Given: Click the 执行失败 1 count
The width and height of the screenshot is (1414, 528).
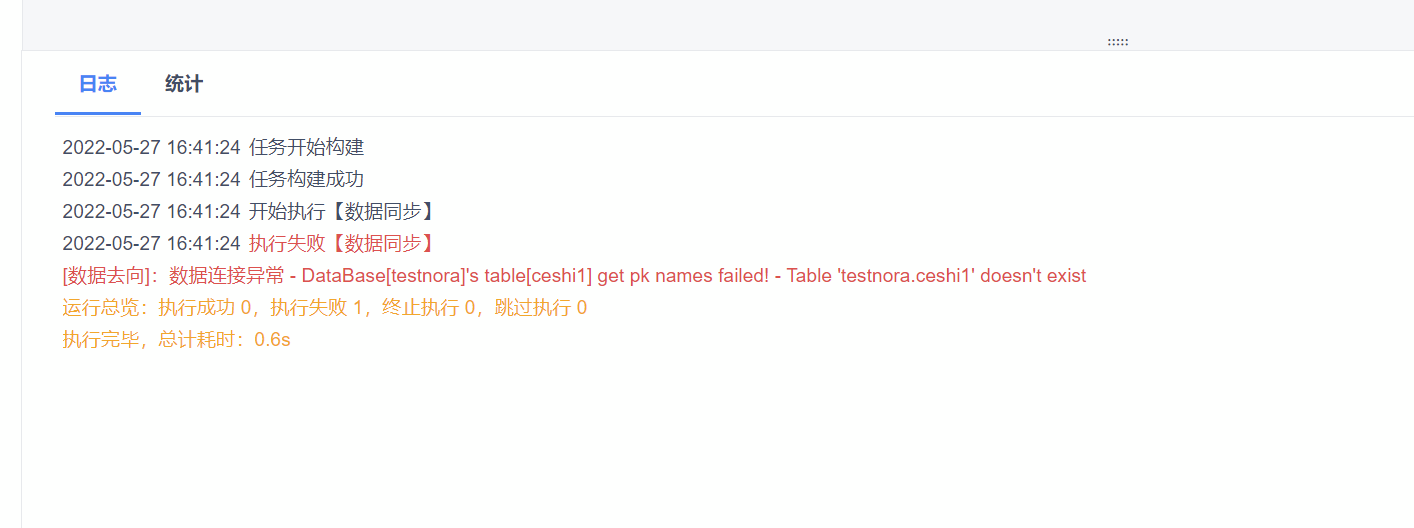Looking at the screenshot, I should point(316,308).
